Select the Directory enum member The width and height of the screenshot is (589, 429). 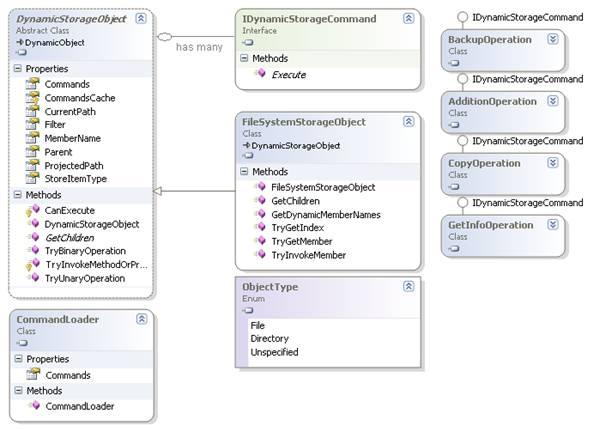pyautogui.click(x=269, y=339)
